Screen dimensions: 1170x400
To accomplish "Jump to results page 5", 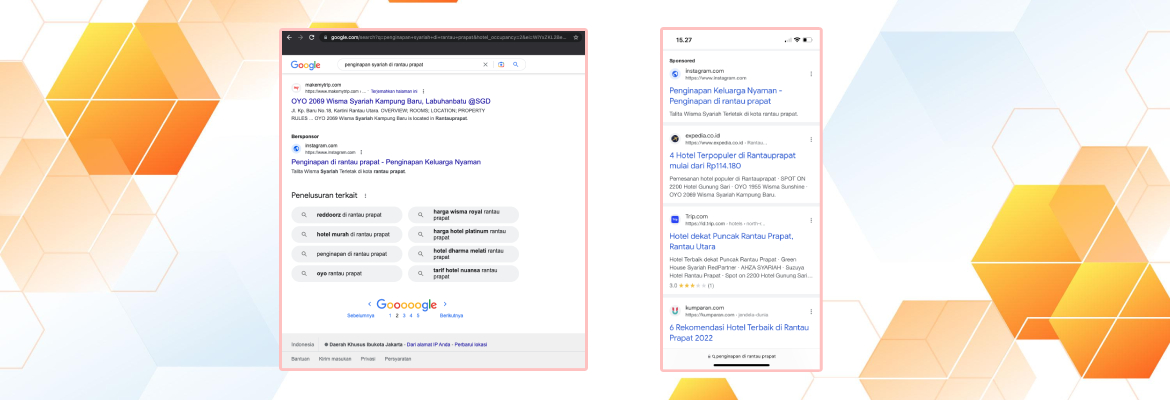I will [x=418, y=316].
